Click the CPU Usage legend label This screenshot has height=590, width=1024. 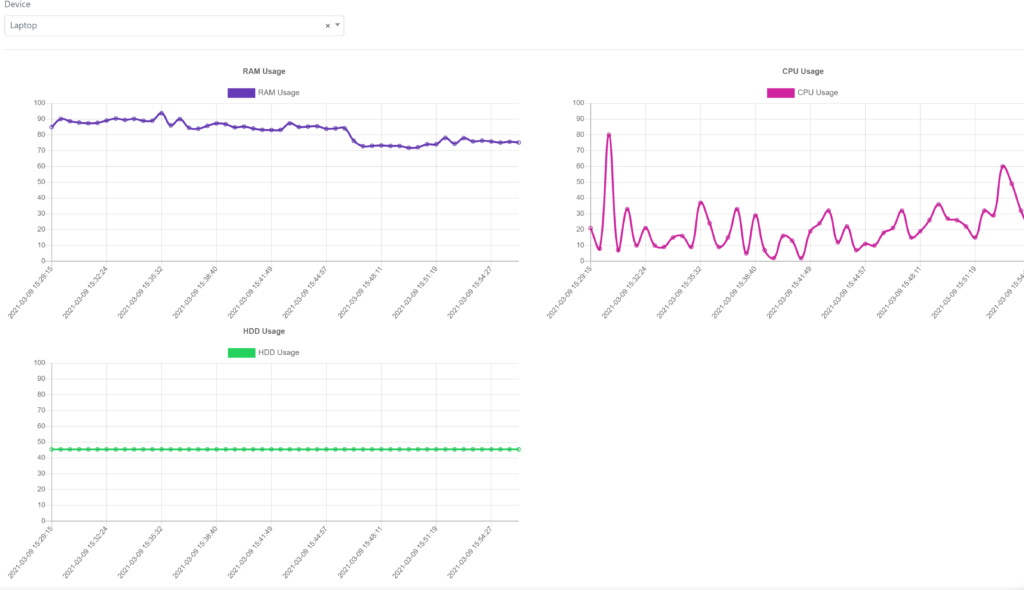coord(818,93)
